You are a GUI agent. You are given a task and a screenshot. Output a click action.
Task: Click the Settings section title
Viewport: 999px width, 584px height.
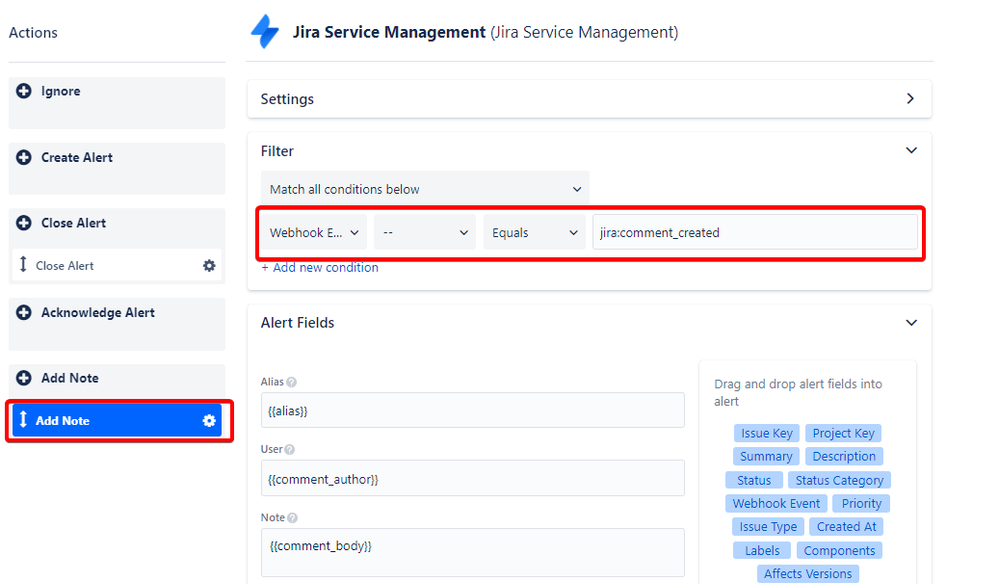(287, 99)
